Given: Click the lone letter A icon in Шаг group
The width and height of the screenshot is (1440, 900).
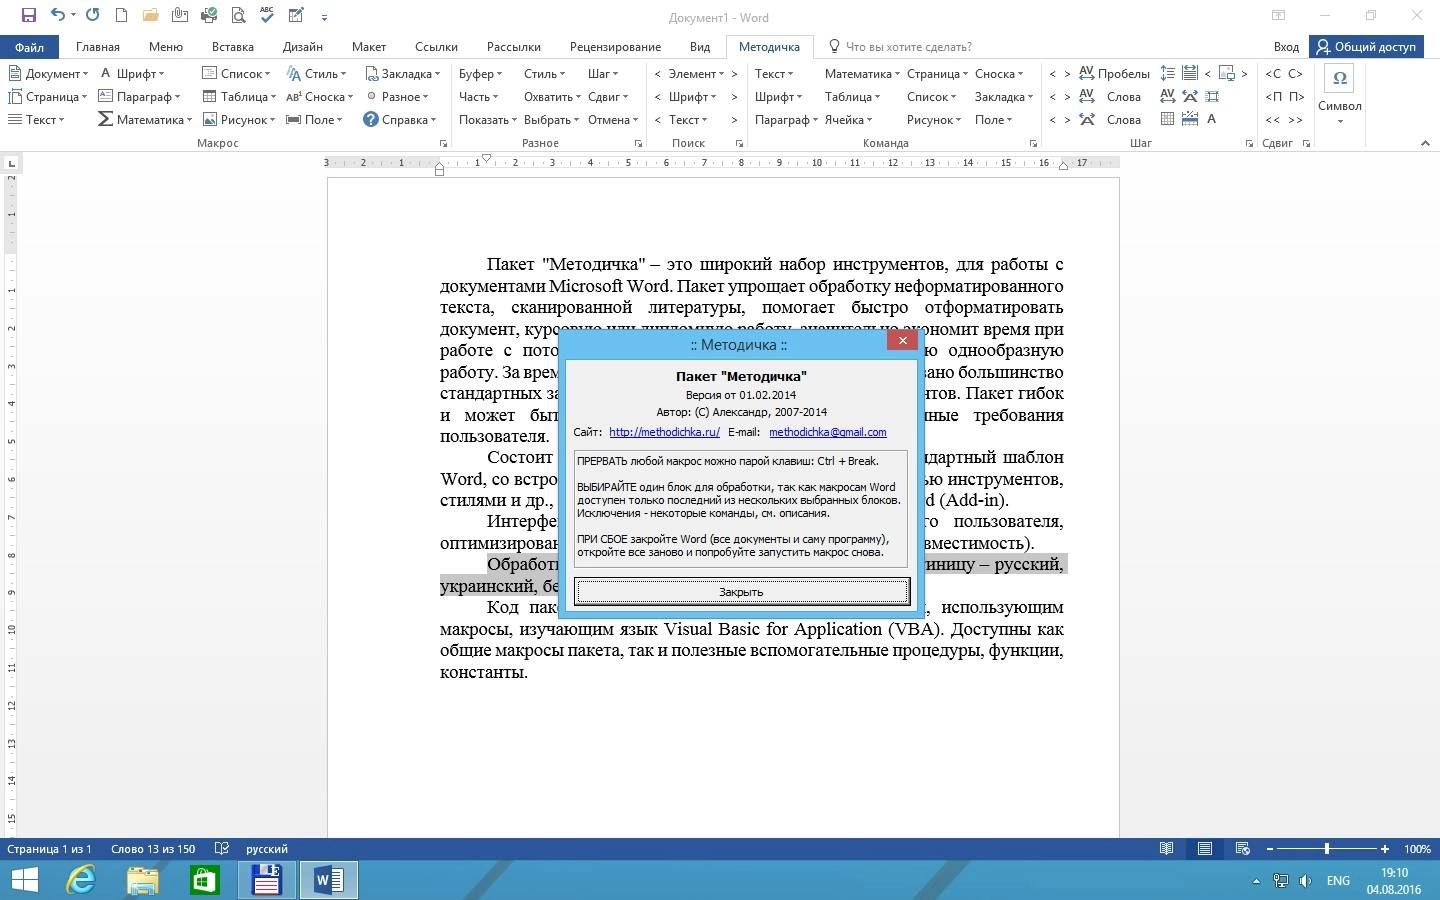Looking at the screenshot, I should click(x=1211, y=119).
